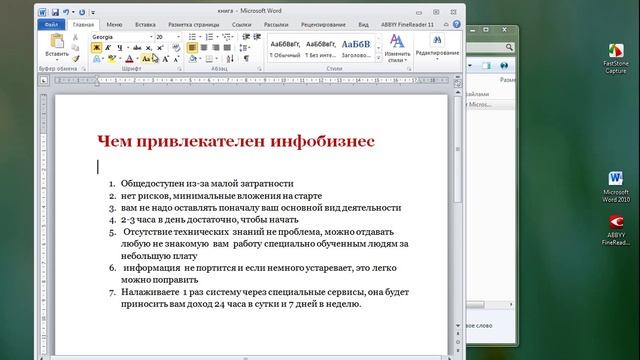640x360 pixels.
Task: Click the Copy icon in the clipboard group
Action: [76, 48]
